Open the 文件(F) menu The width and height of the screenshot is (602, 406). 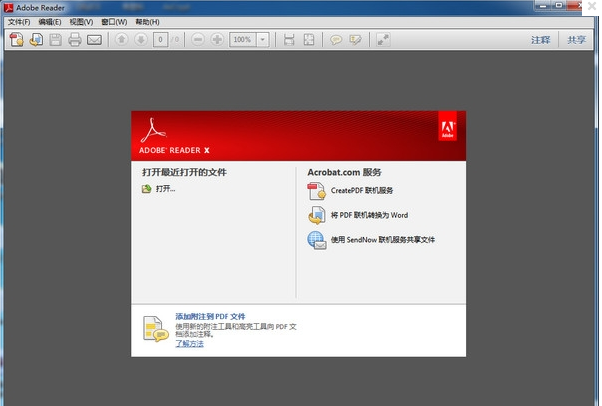click(19, 22)
